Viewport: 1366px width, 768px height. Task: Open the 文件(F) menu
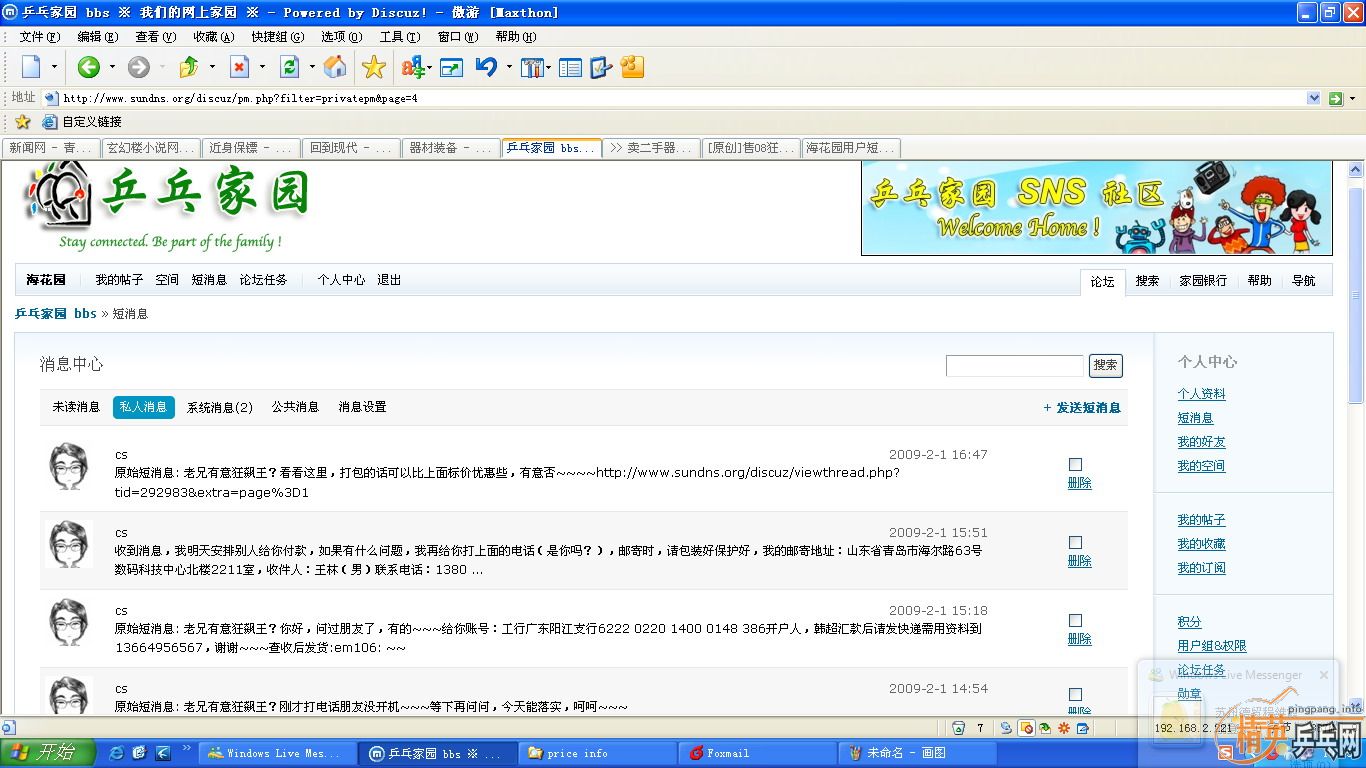click(40, 37)
